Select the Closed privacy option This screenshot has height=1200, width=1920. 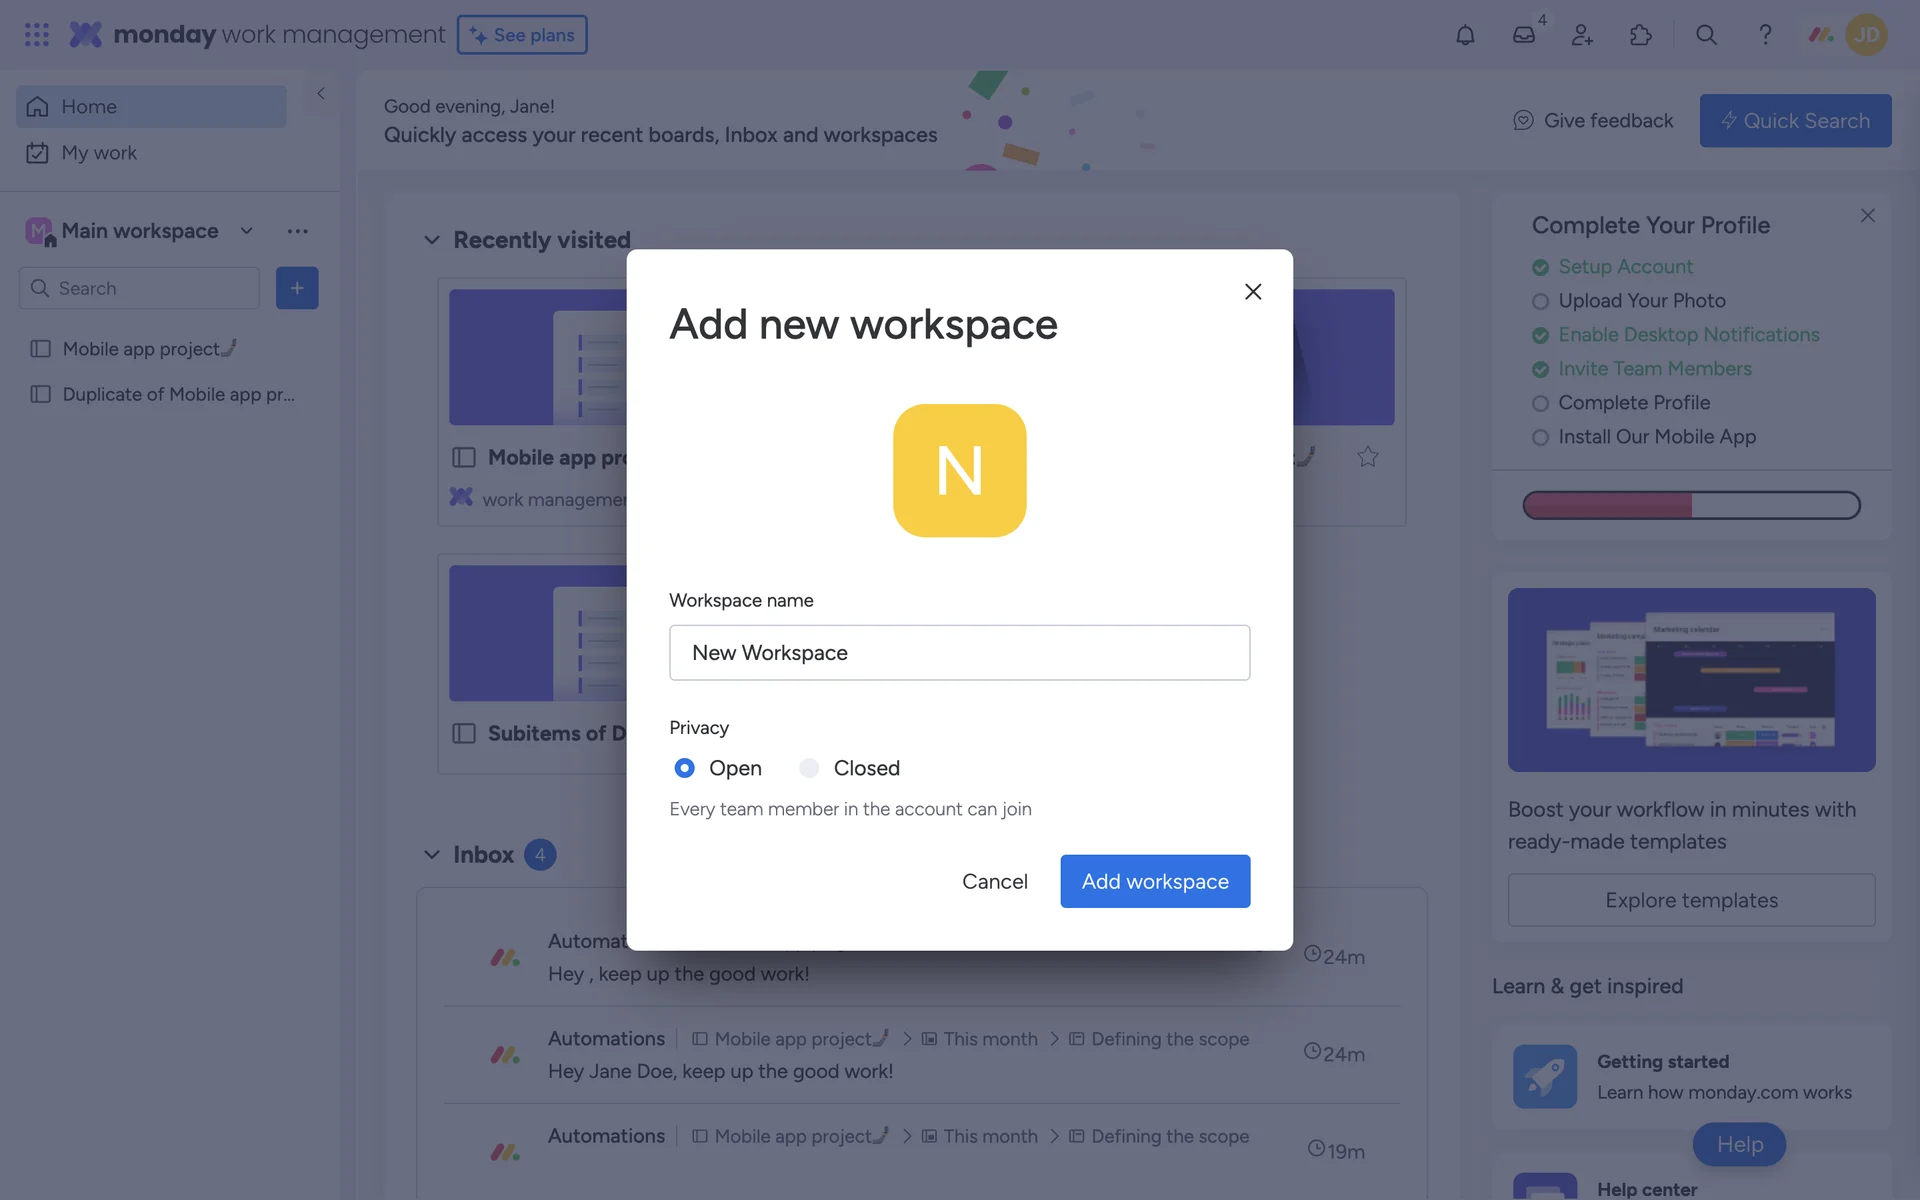tap(810, 768)
